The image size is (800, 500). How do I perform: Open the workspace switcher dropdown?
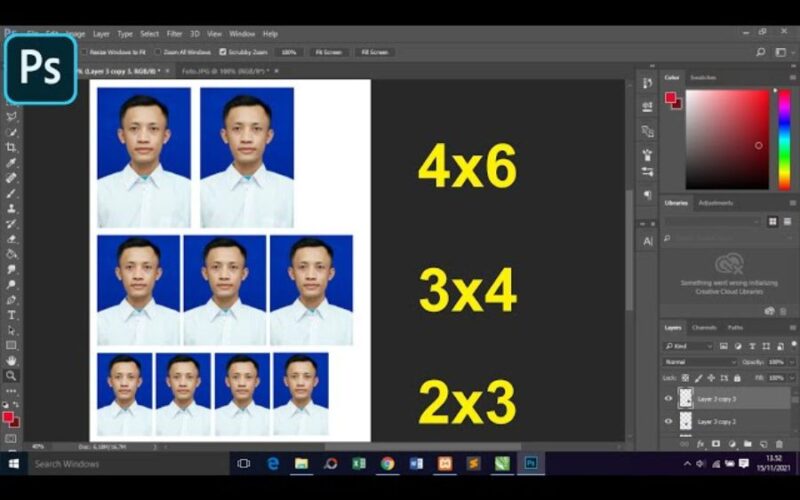click(x=783, y=52)
